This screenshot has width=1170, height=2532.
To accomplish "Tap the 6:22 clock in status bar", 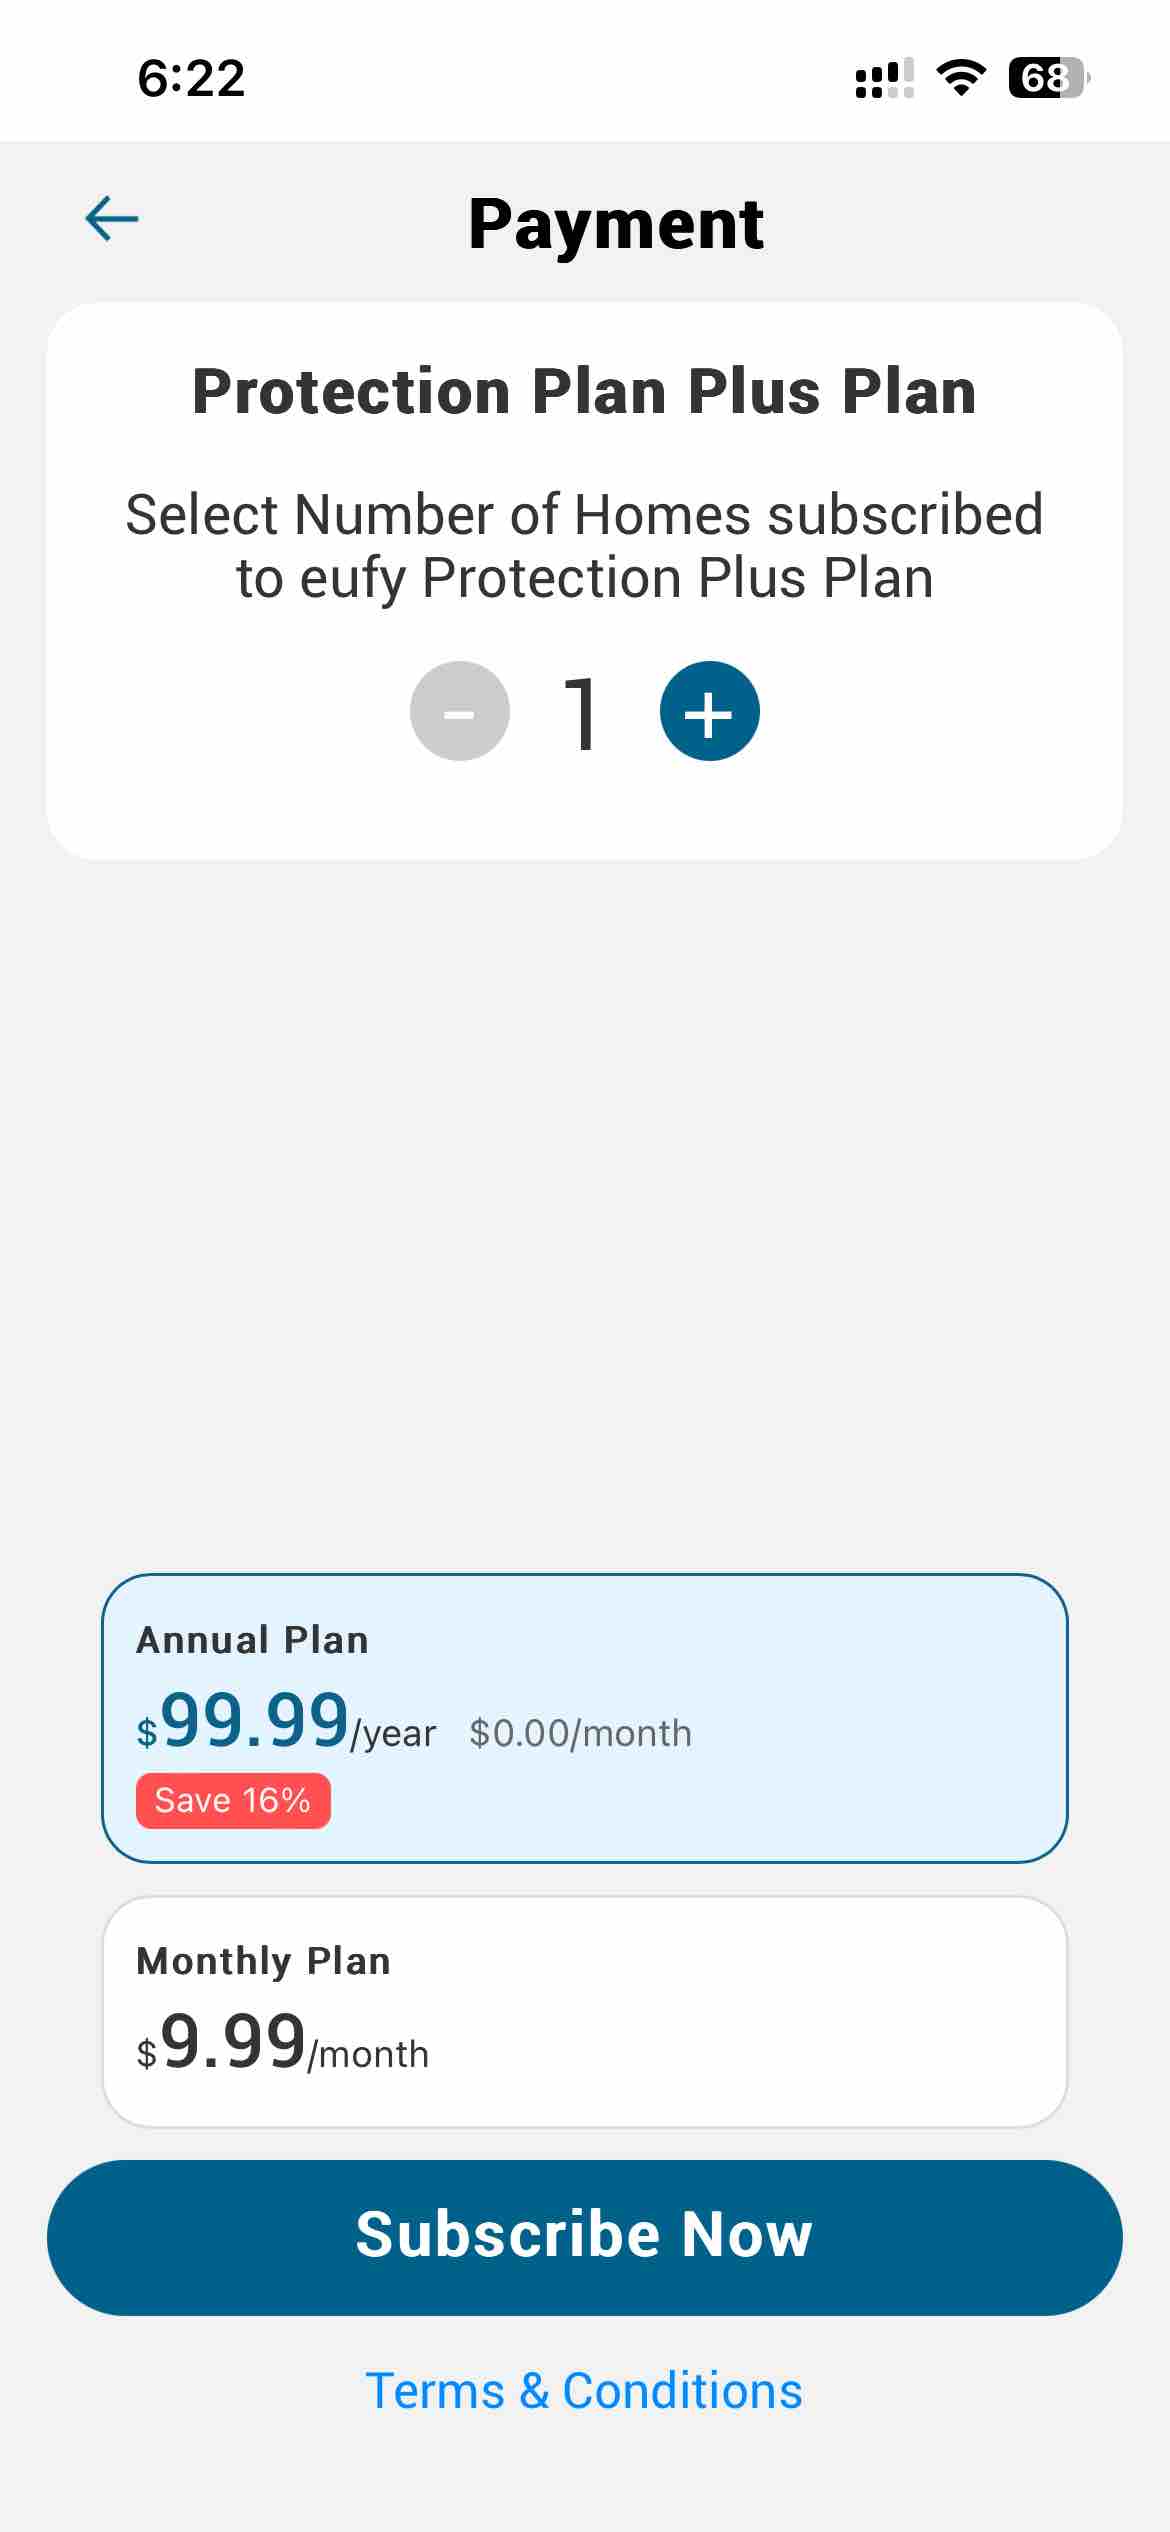I will pos(191,78).
